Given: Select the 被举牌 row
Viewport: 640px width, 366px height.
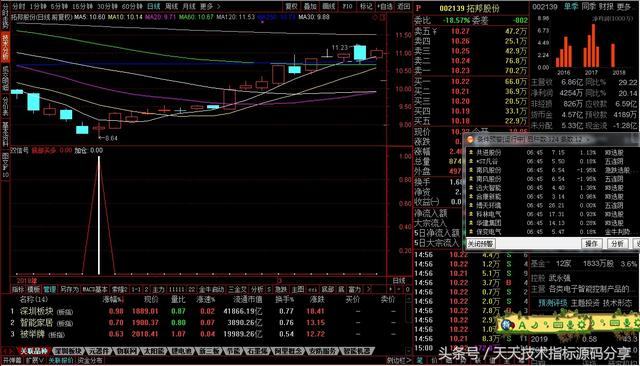Looking at the screenshot, I should pyautogui.click(x=204, y=334).
